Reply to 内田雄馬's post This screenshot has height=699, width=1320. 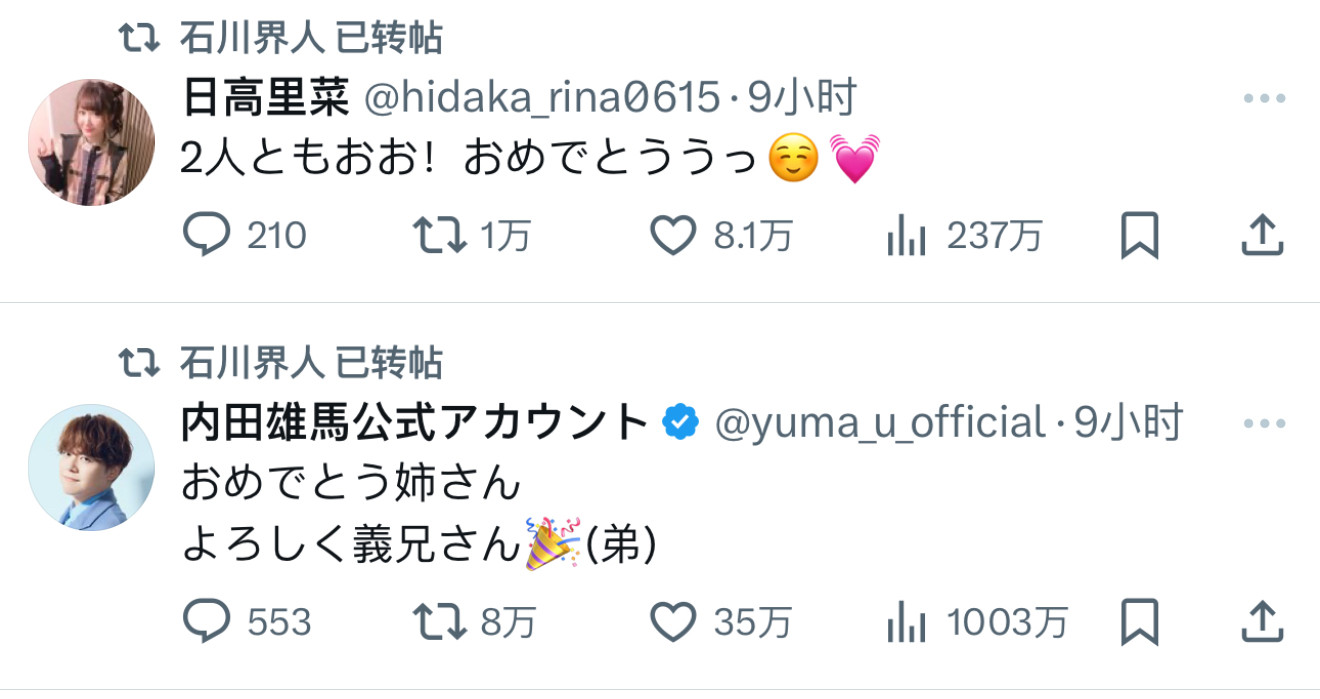tap(207, 622)
